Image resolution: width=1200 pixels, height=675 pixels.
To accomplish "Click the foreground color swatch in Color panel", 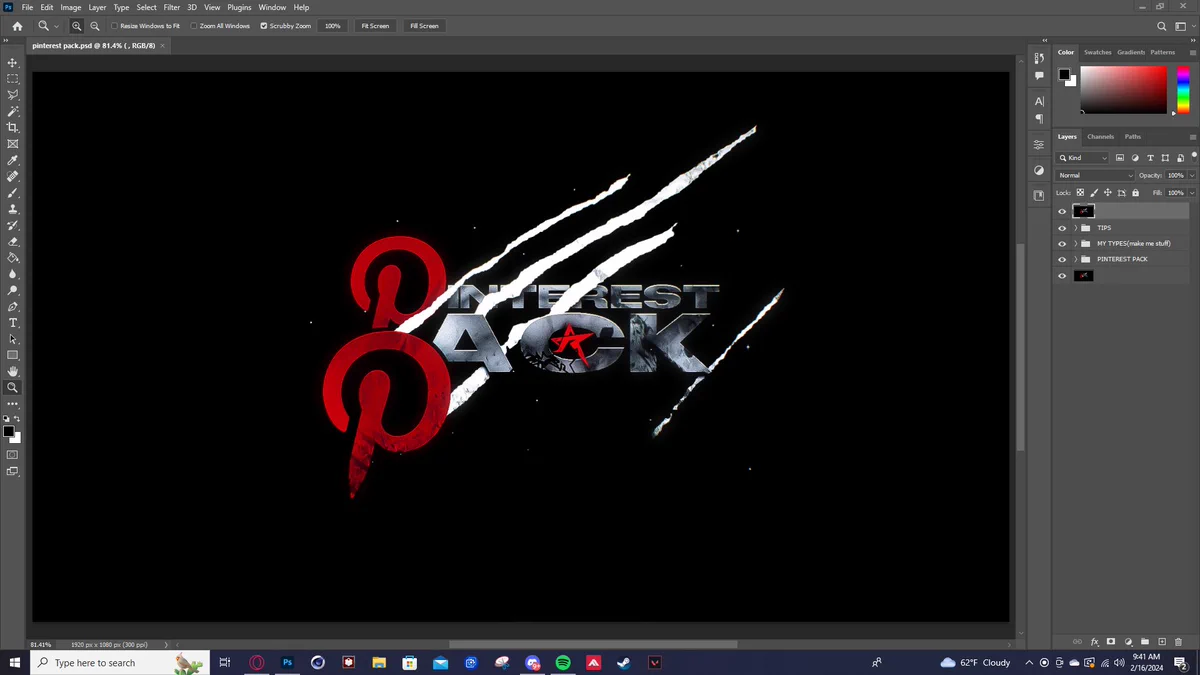I will click(1065, 74).
